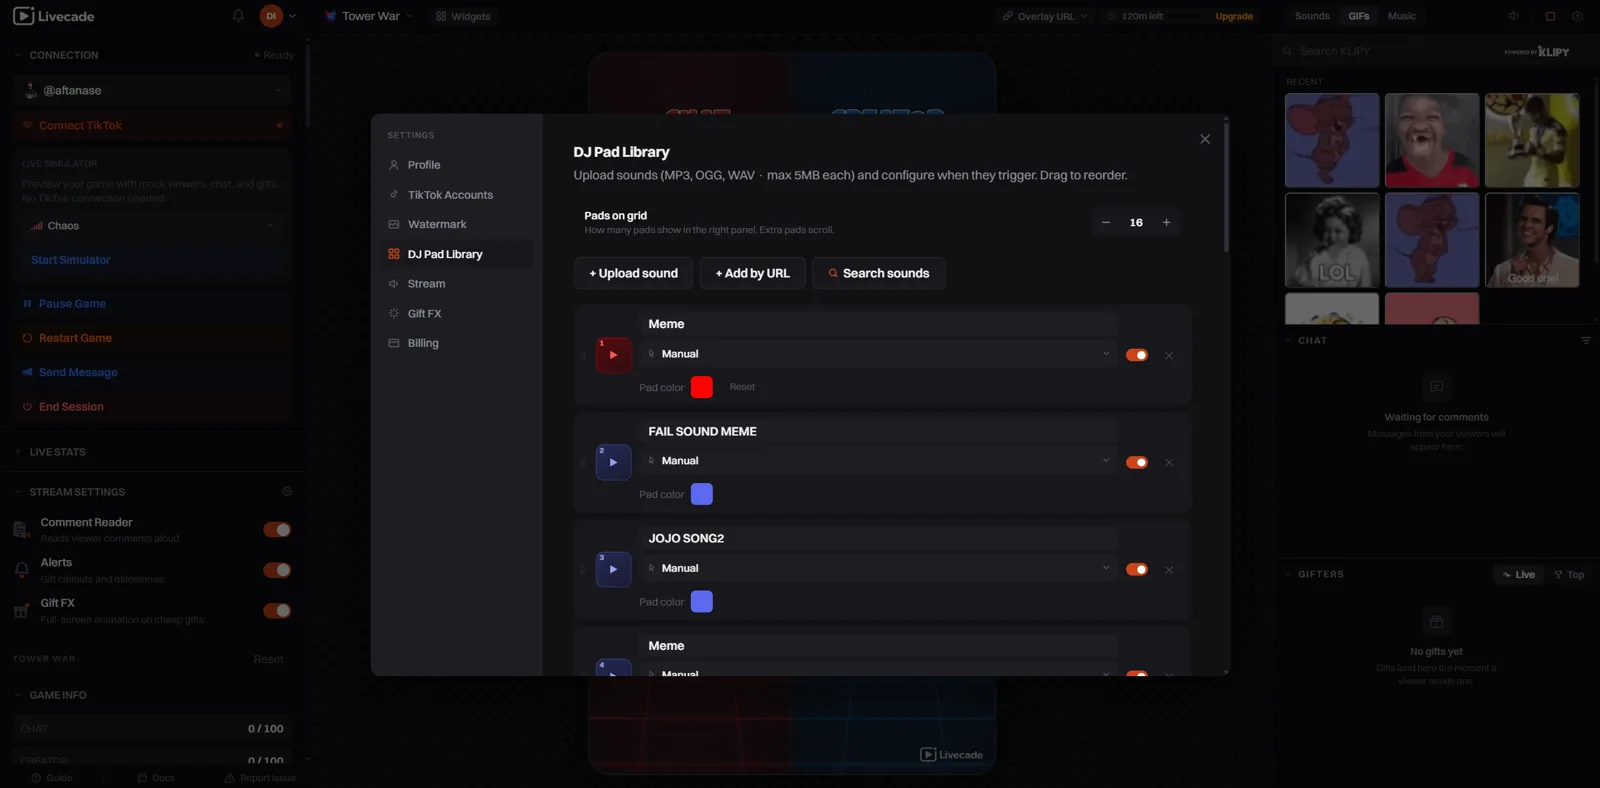Toggle Gift FX switch in stream settings

(x=277, y=611)
